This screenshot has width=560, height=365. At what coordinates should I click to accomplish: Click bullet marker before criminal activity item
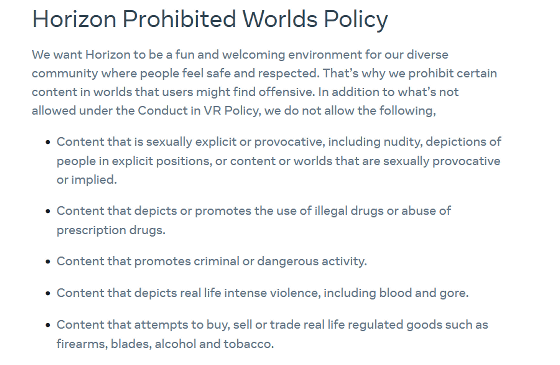48,261
